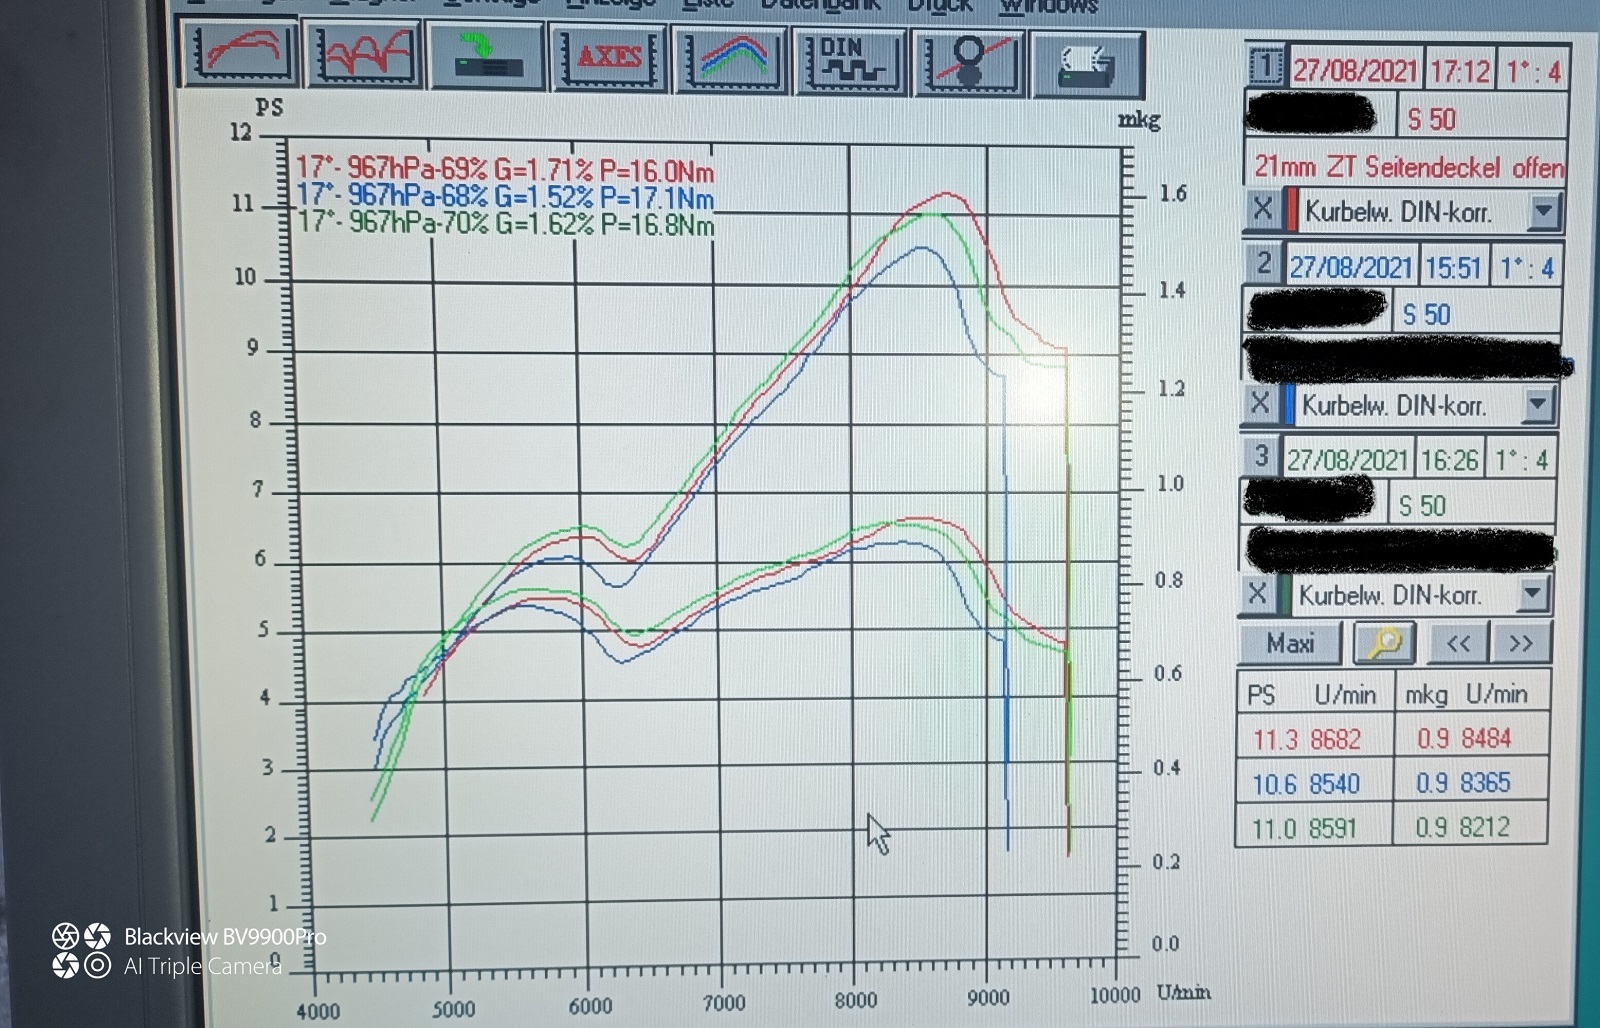This screenshot has width=1600, height=1028.
Task: Toggle run number 2 selector
Action: pos(1263,264)
